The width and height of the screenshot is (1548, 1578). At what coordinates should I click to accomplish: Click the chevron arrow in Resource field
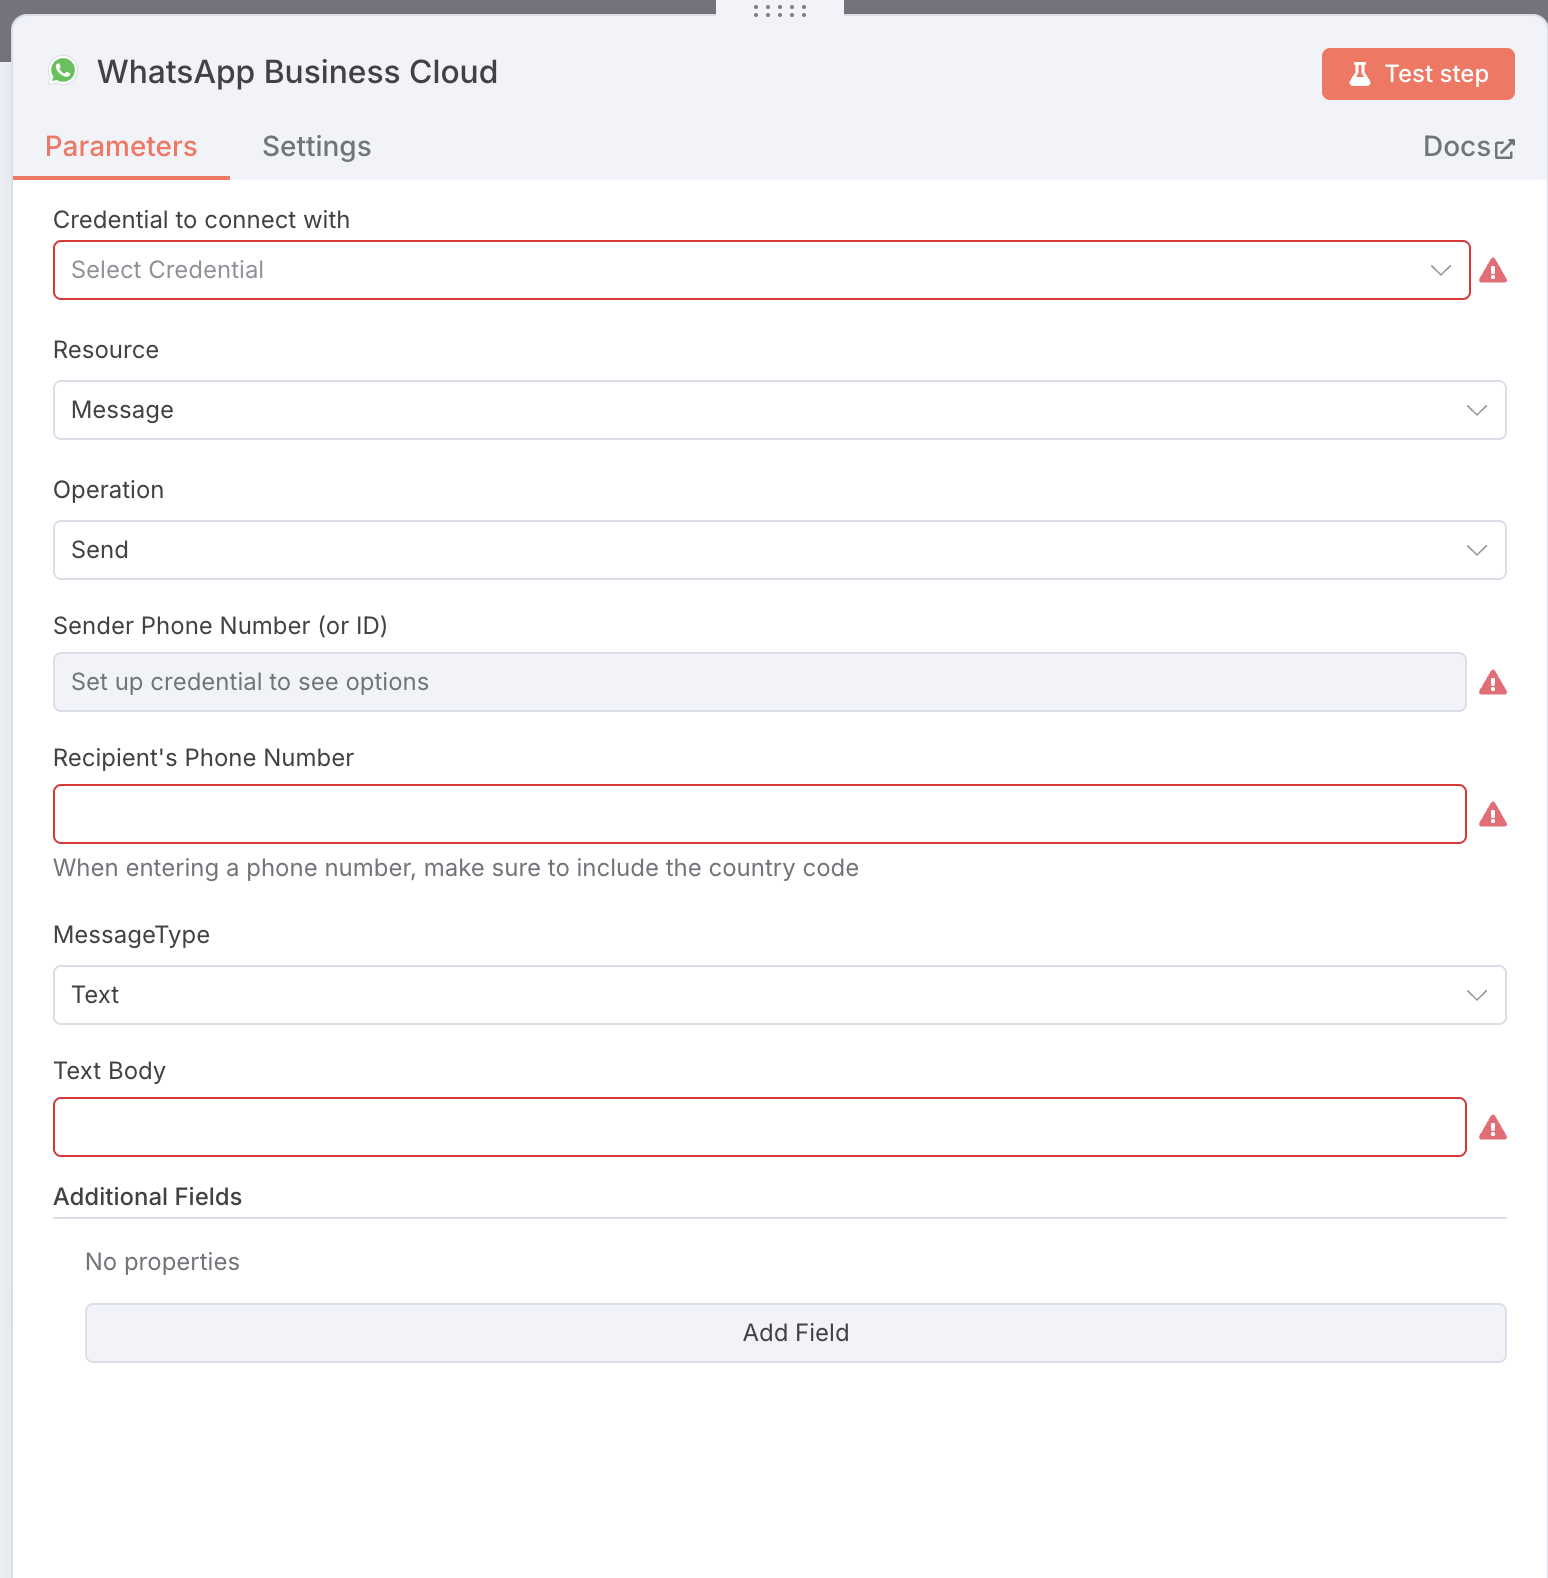pyautogui.click(x=1477, y=410)
